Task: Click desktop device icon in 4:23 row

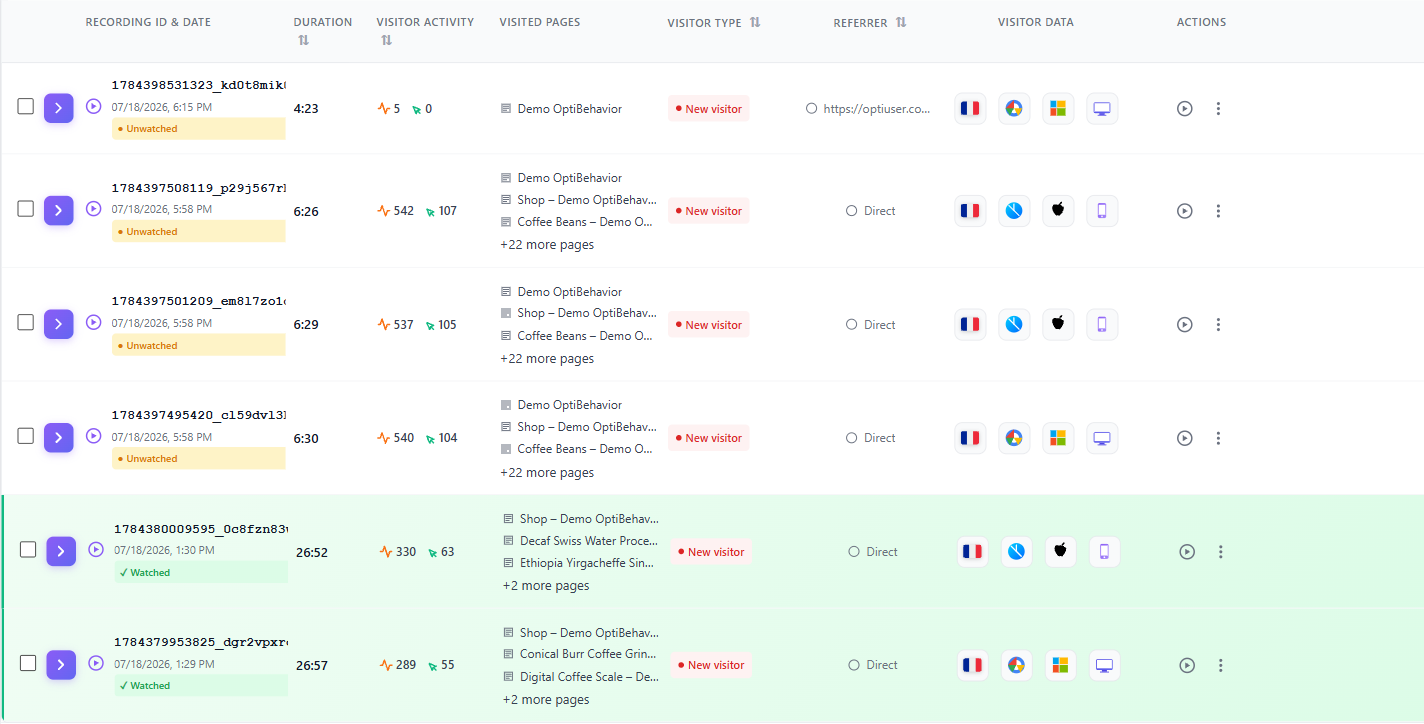Action: click(x=1102, y=109)
